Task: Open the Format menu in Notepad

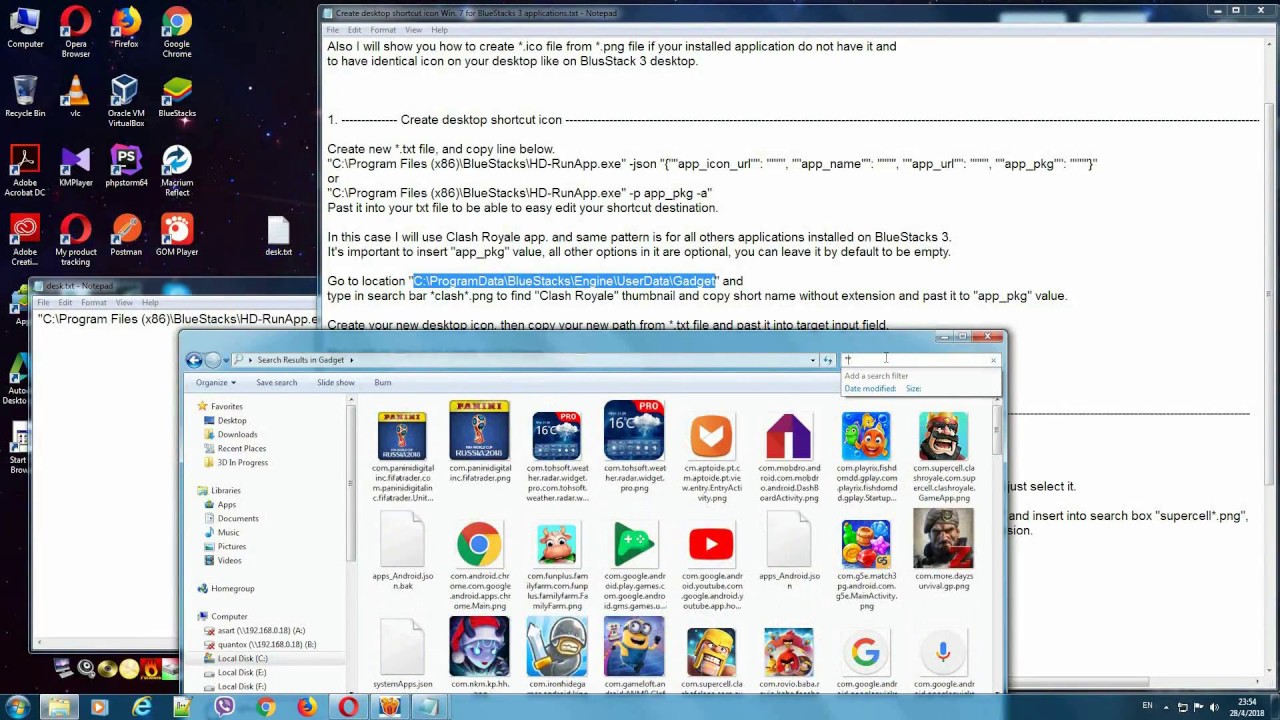Action: [x=383, y=29]
